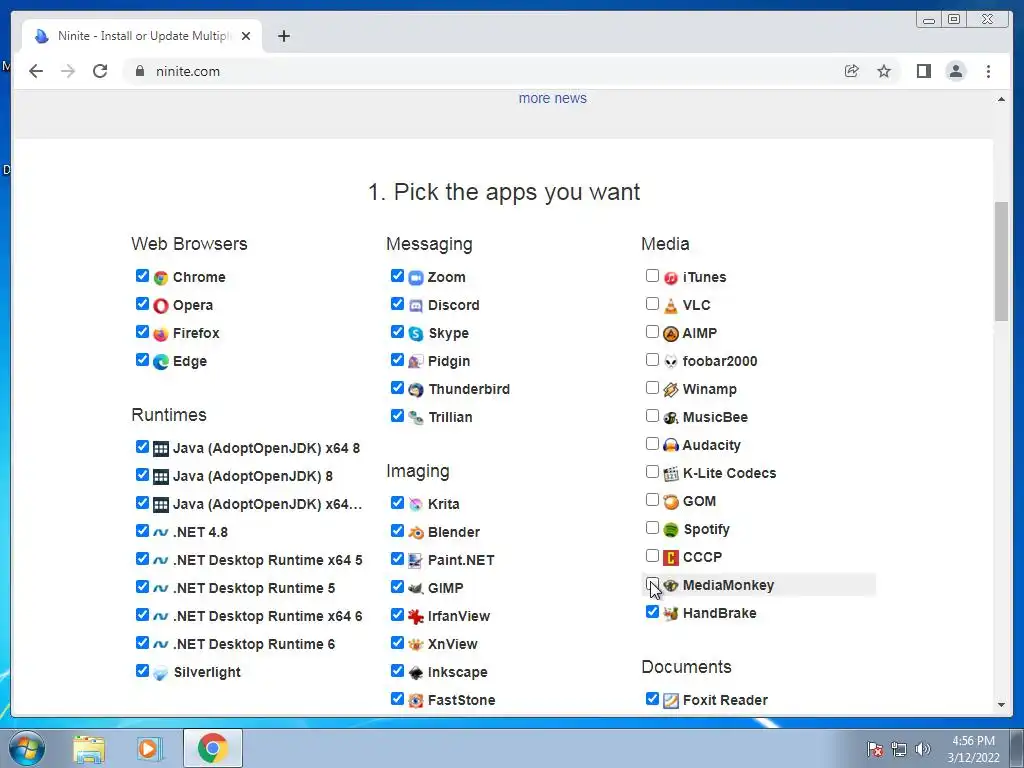
Task: Open Chrome's three-dot menu
Action: [x=988, y=71]
